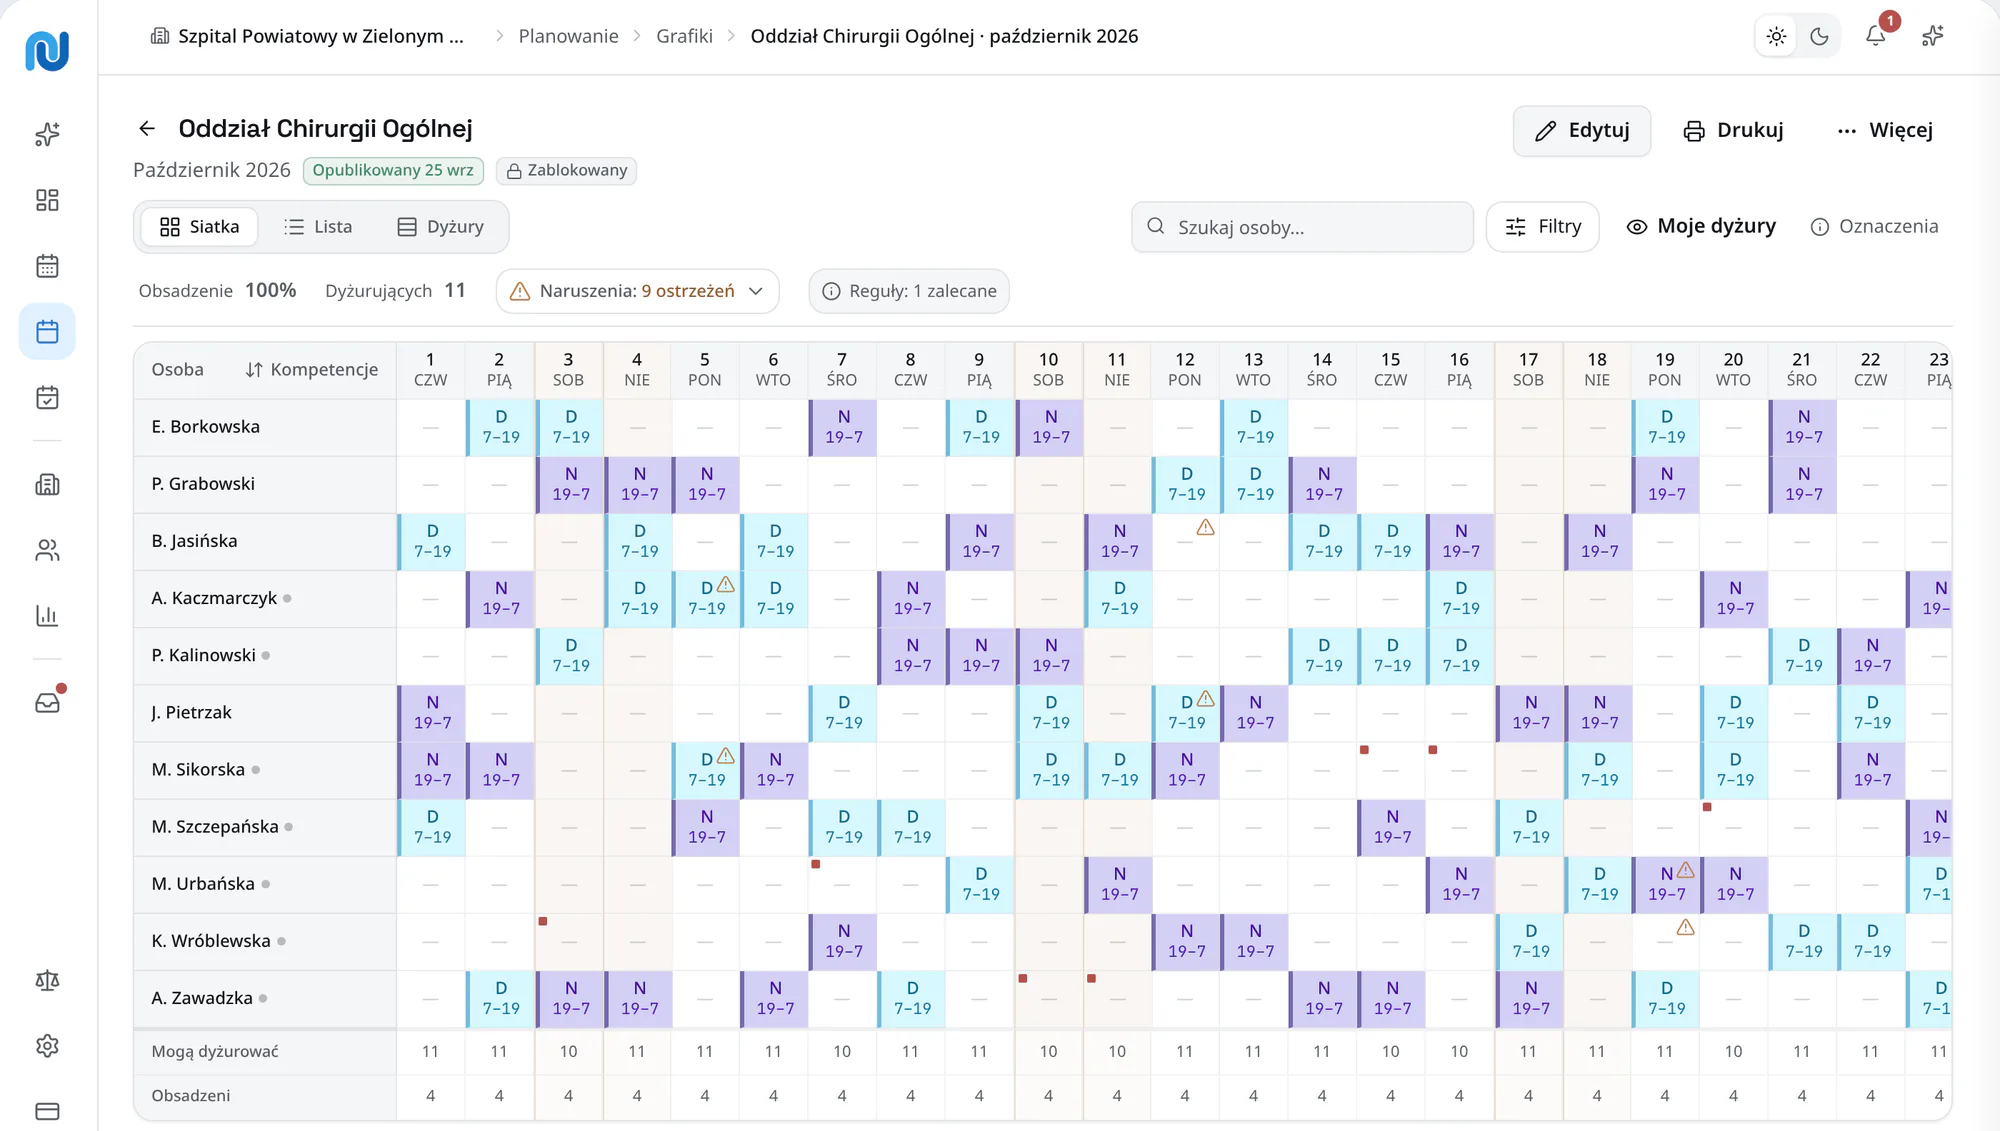The height and width of the screenshot is (1131, 2000).
Task: Select E. Borkowska night shift on day 7
Action: 843,427
